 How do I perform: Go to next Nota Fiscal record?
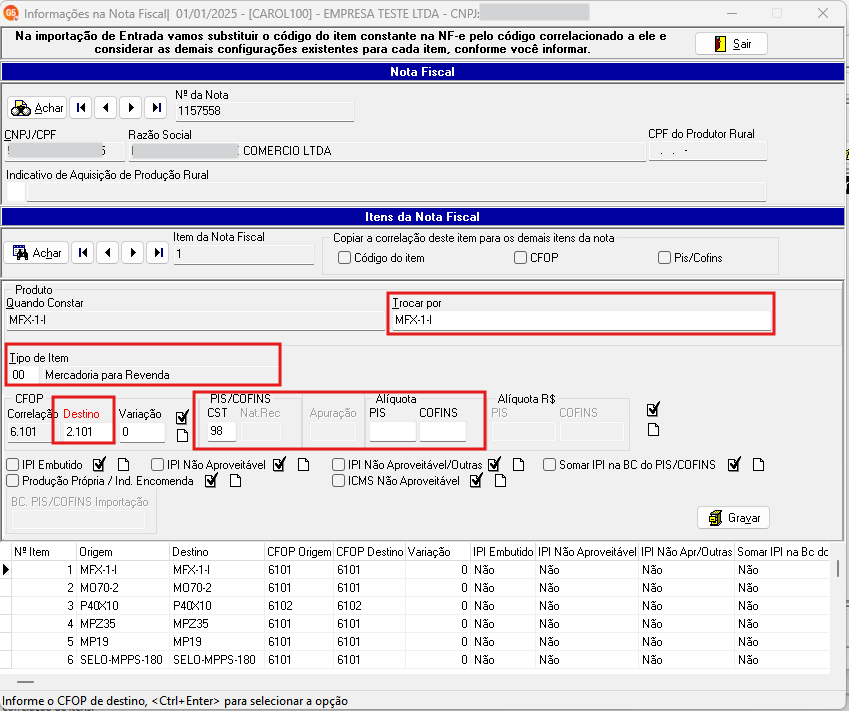[x=131, y=108]
